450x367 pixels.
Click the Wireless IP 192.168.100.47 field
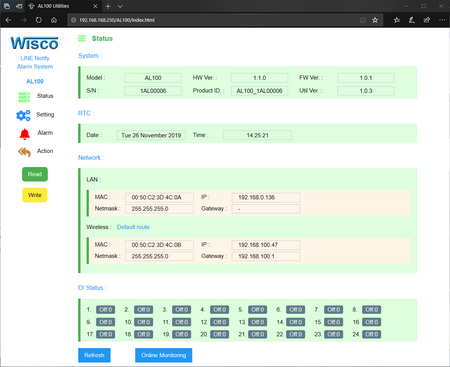(x=266, y=245)
